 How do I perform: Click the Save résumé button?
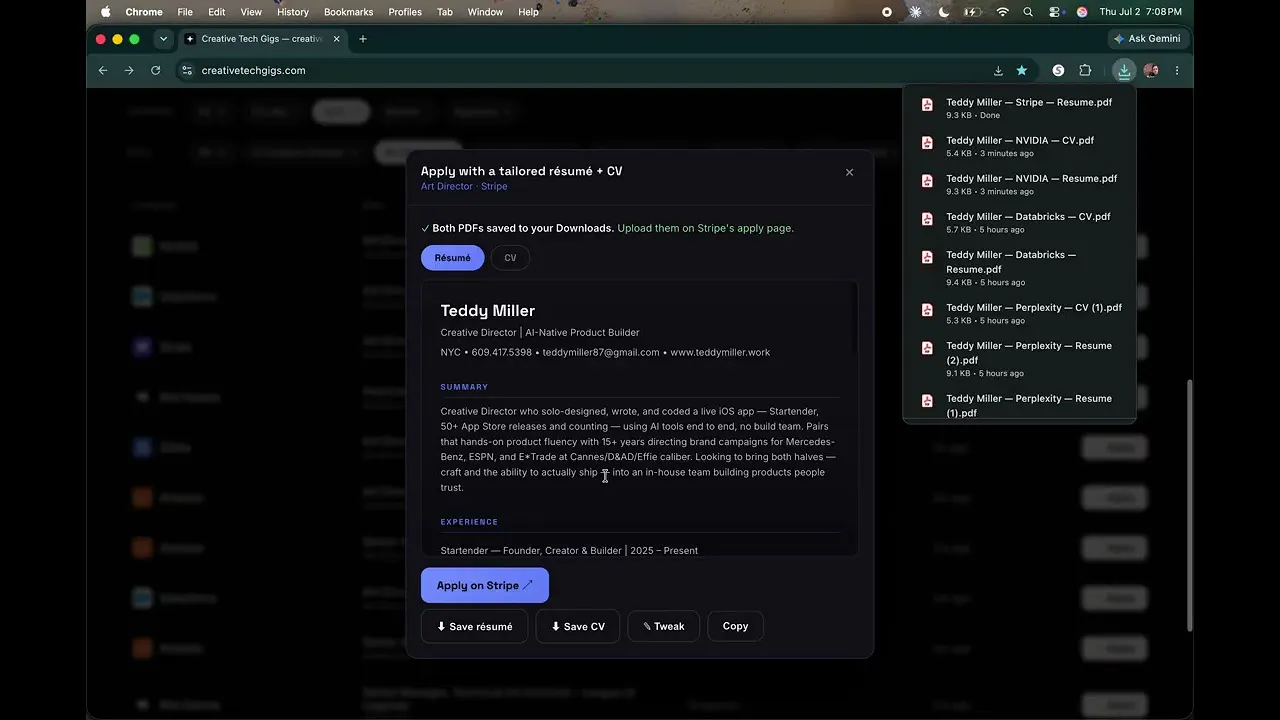point(474,626)
